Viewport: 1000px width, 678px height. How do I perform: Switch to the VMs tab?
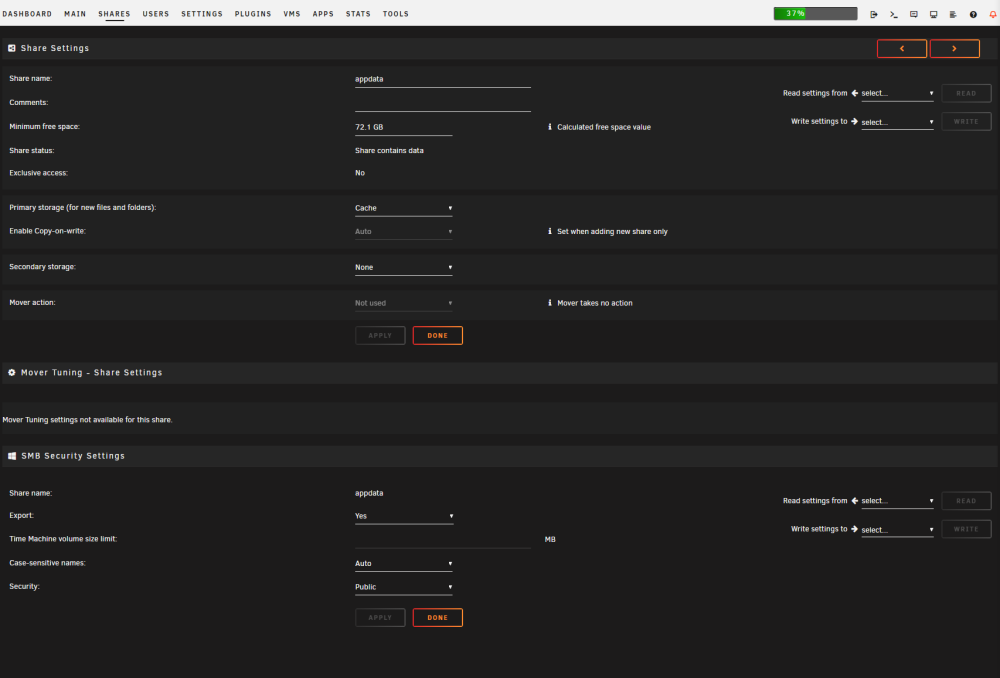coord(292,14)
